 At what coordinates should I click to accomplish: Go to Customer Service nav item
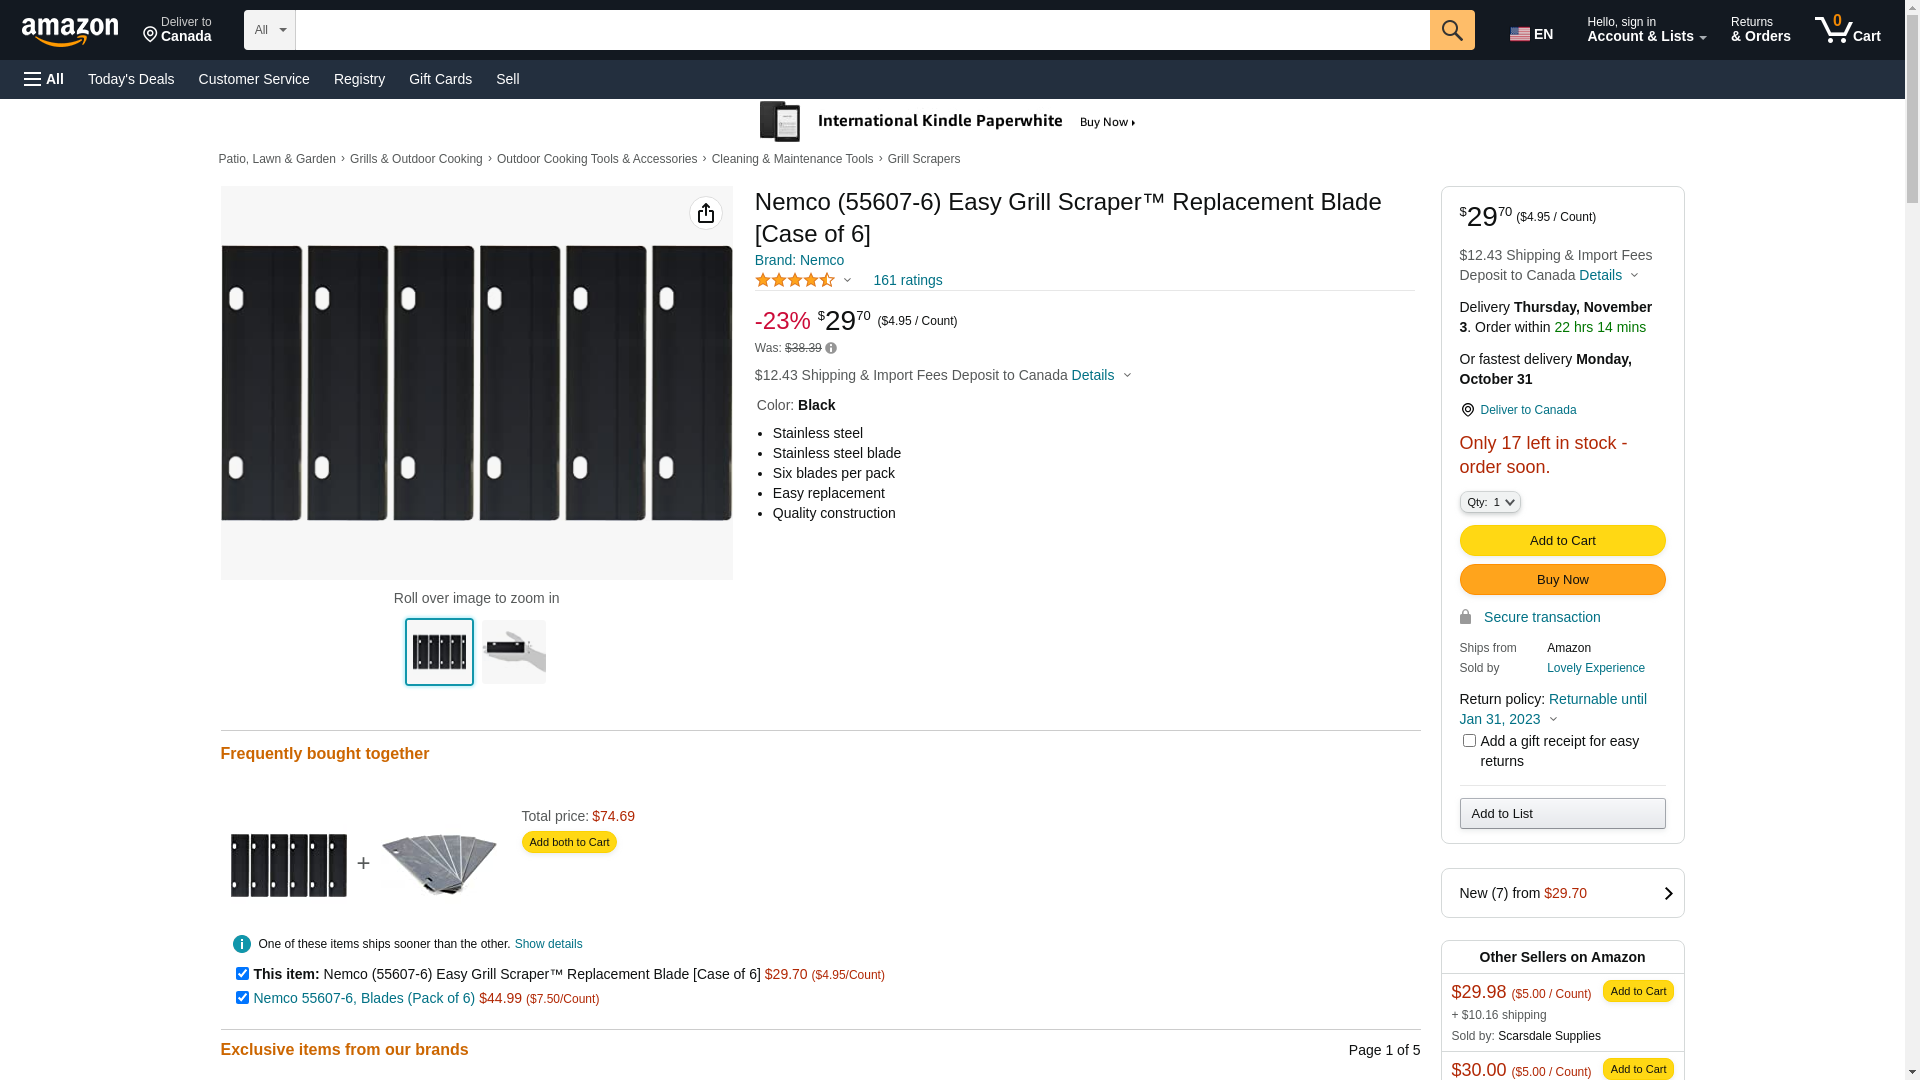[x=254, y=79]
